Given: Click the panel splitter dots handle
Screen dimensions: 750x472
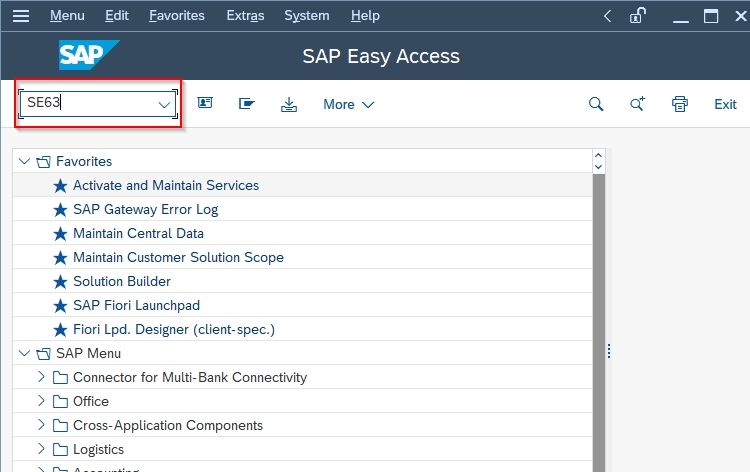Looking at the screenshot, I should point(608,351).
